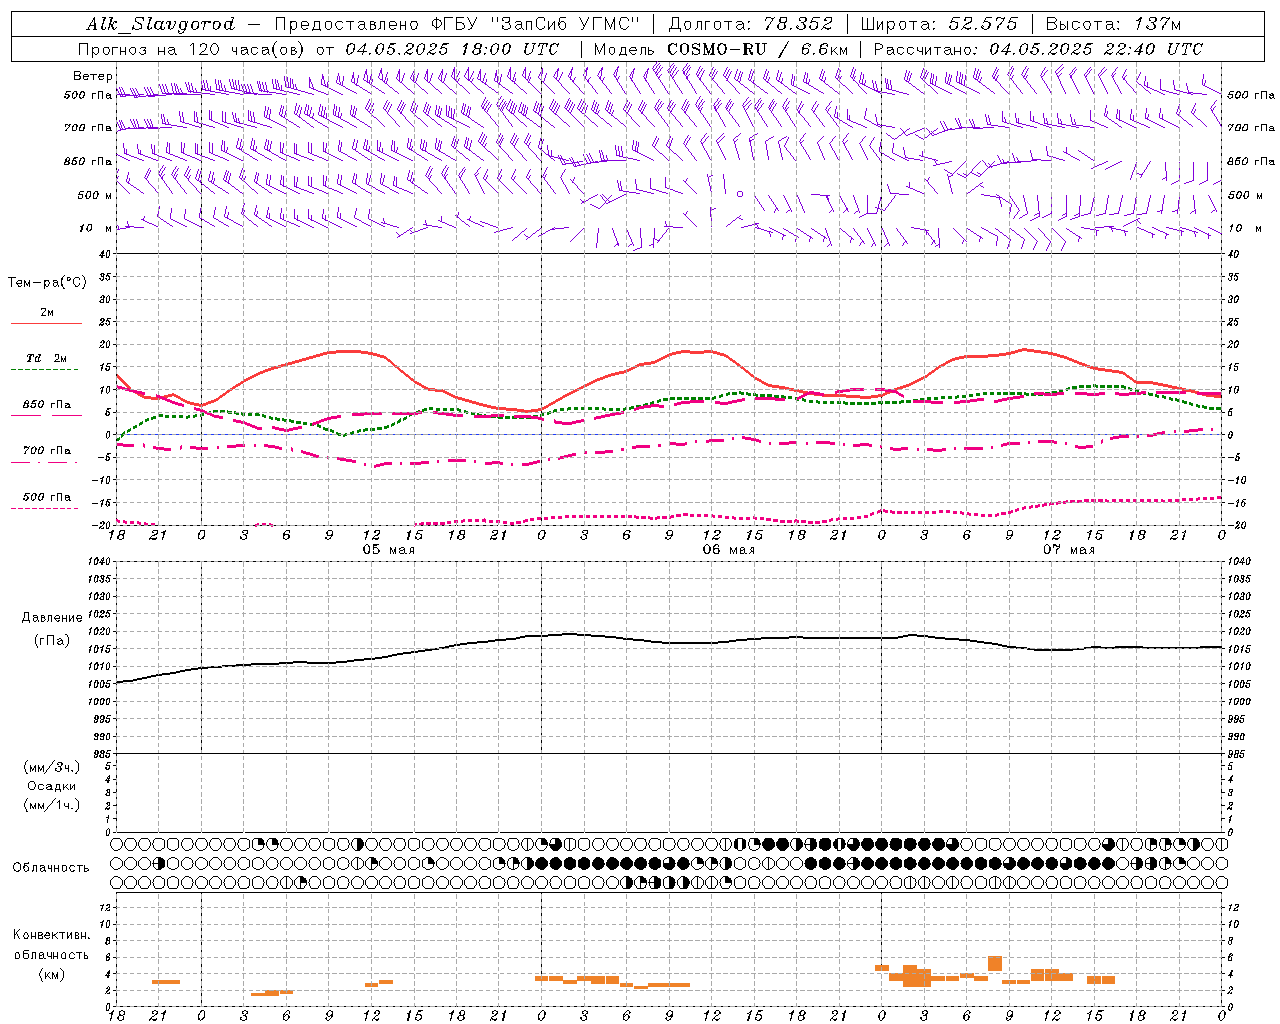
Task: Click the Рассчитано: 04.05.2025 22:40 UTC timestamp
Action: click(1038, 49)
